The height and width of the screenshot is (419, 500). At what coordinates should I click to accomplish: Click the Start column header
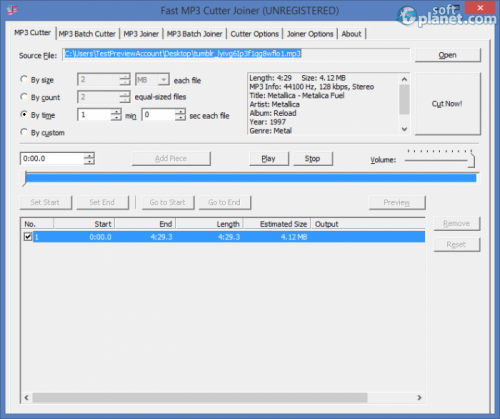[x=84, y=224]
